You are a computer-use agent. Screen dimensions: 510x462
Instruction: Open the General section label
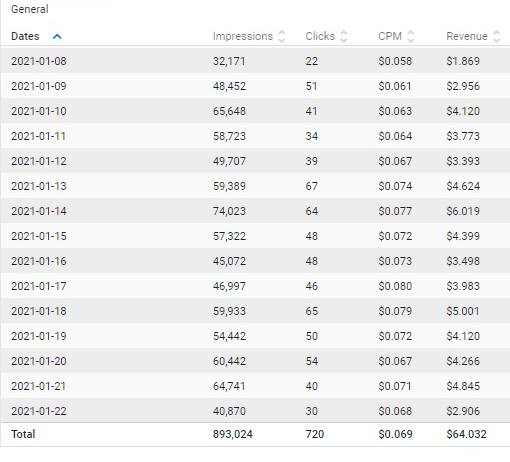(x=30, y=9)
